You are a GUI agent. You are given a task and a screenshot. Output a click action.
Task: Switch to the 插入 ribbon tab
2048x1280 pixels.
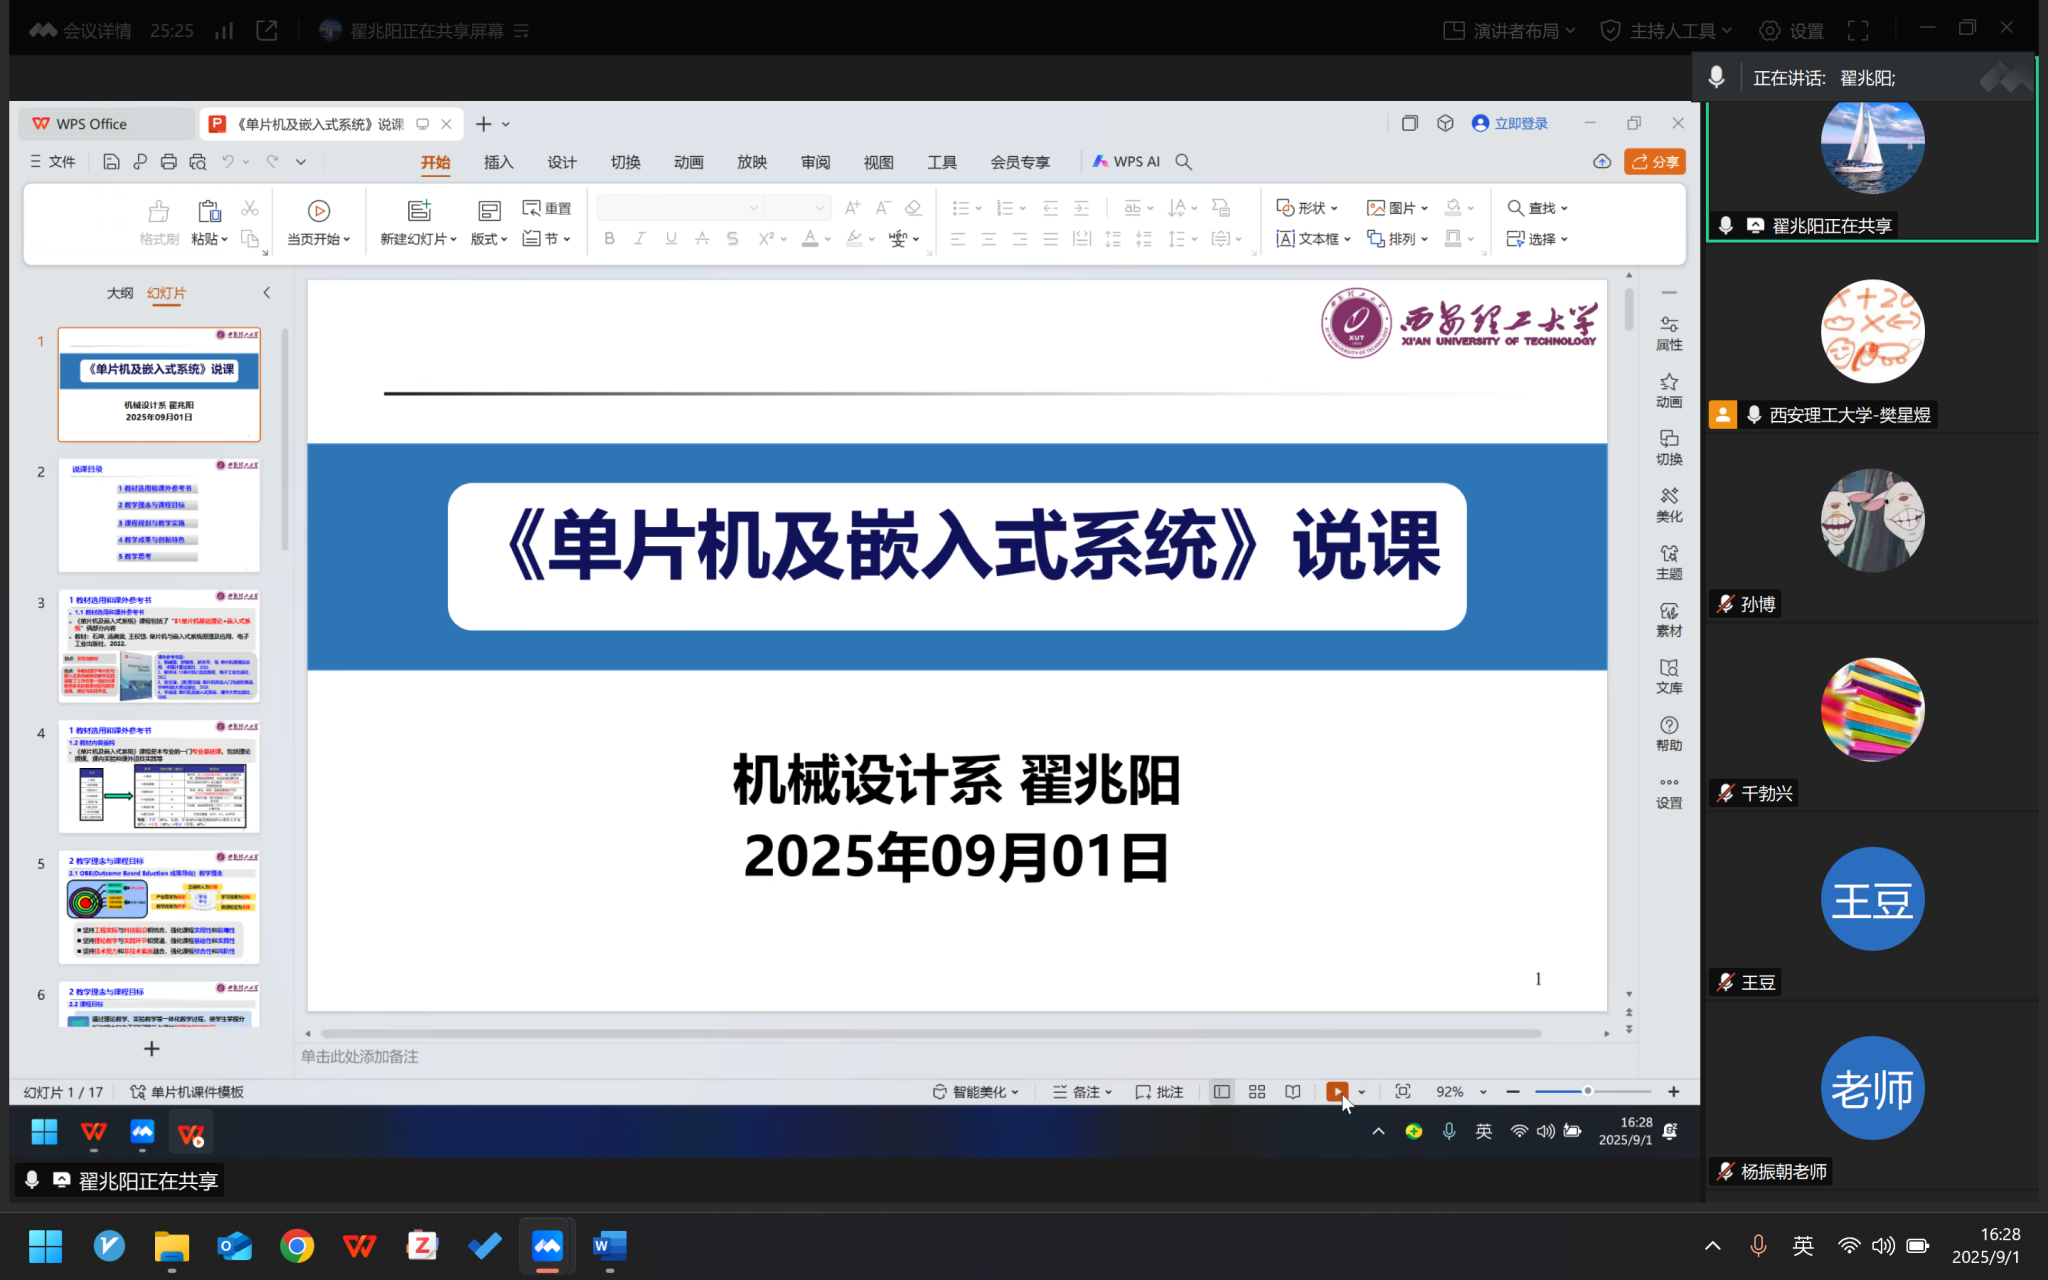coord(498,162)
